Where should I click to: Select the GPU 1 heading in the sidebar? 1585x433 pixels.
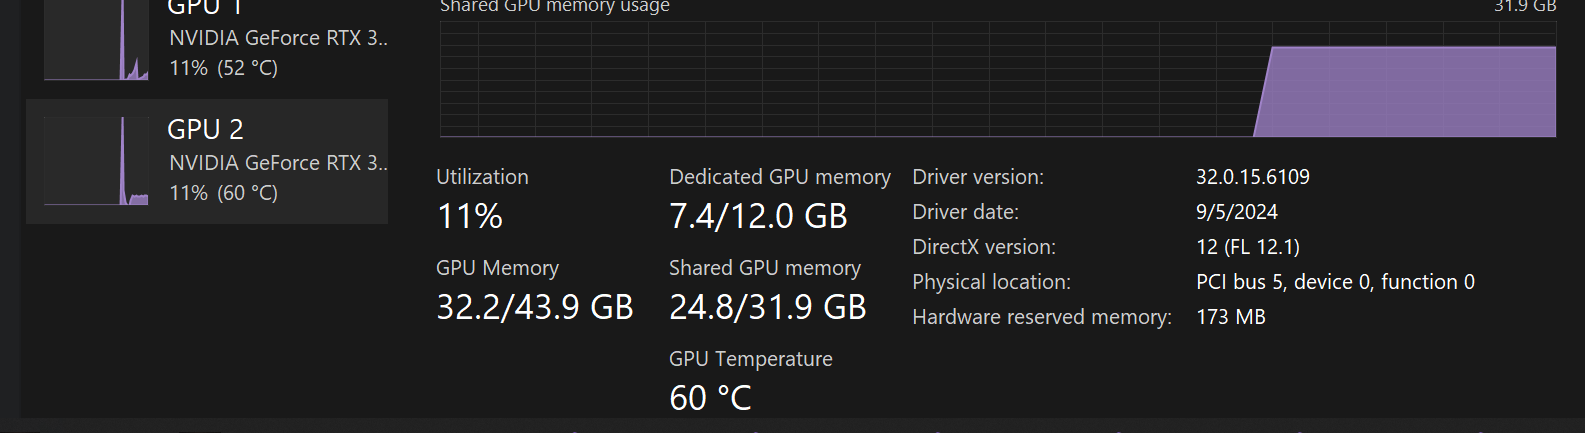205,8
